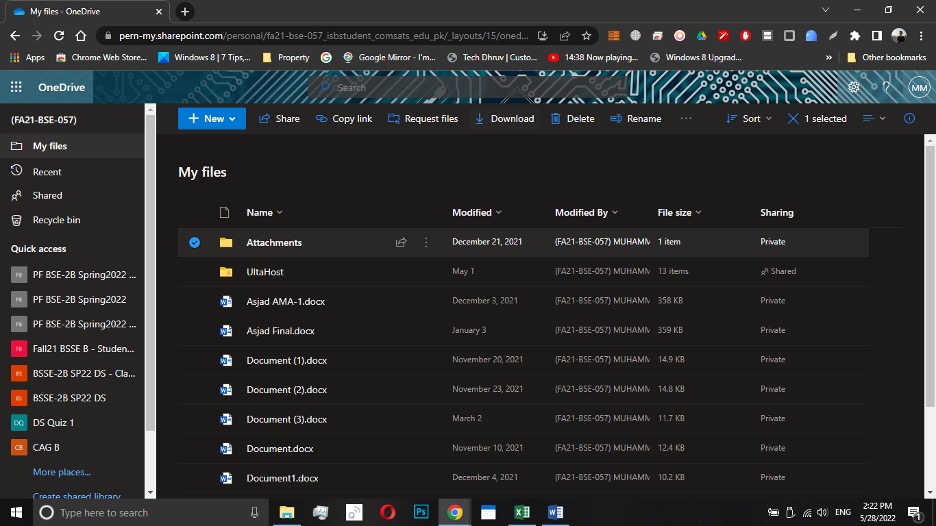The width and height of the screenshot is (936, 526).
Task: Open Chrome tab search arrow
Action: pyautogui.click(x=826, y=10)
